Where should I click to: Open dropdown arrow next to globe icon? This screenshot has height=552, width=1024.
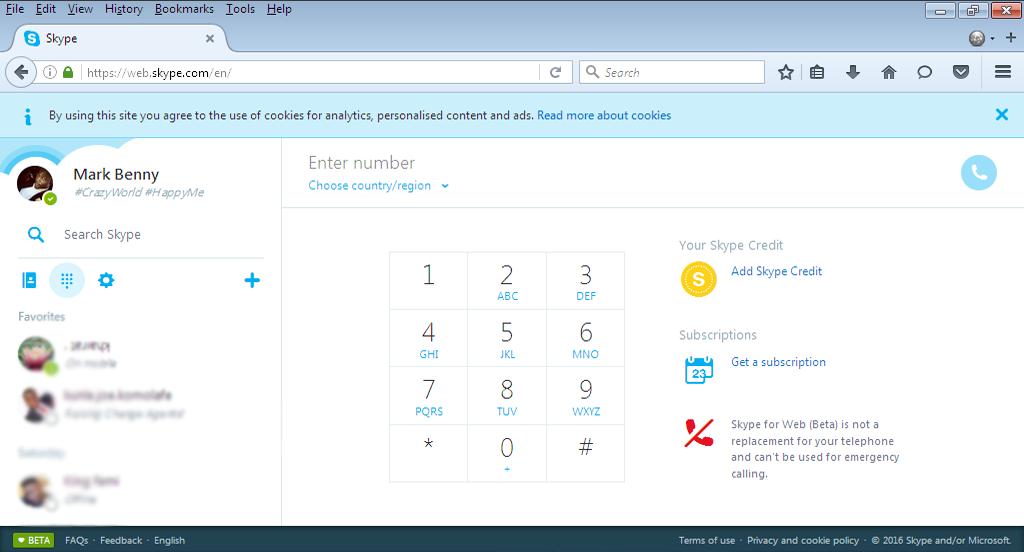click(993, 39)
